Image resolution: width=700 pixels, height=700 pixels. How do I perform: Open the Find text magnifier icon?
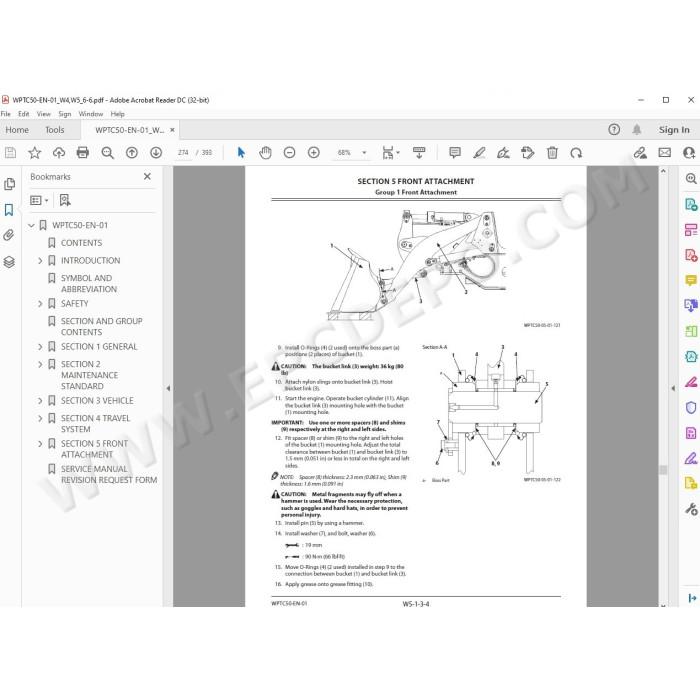click(107, 153)
